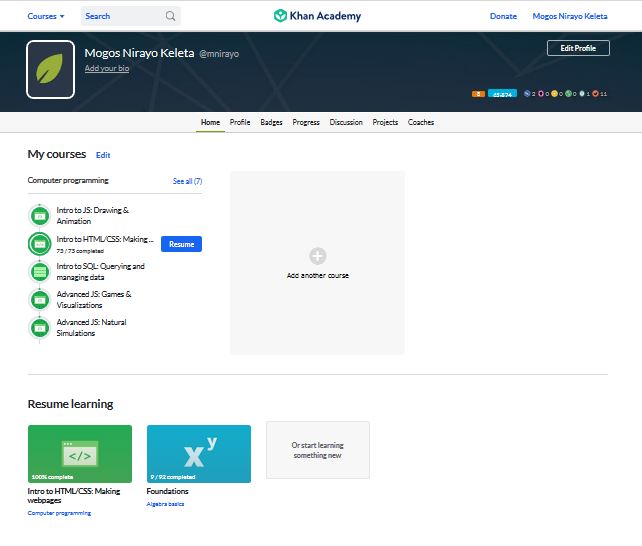Viewport: 642px width, 546px height.
Task: Click the Algebra basics subject link
Action: pos(165,504)
